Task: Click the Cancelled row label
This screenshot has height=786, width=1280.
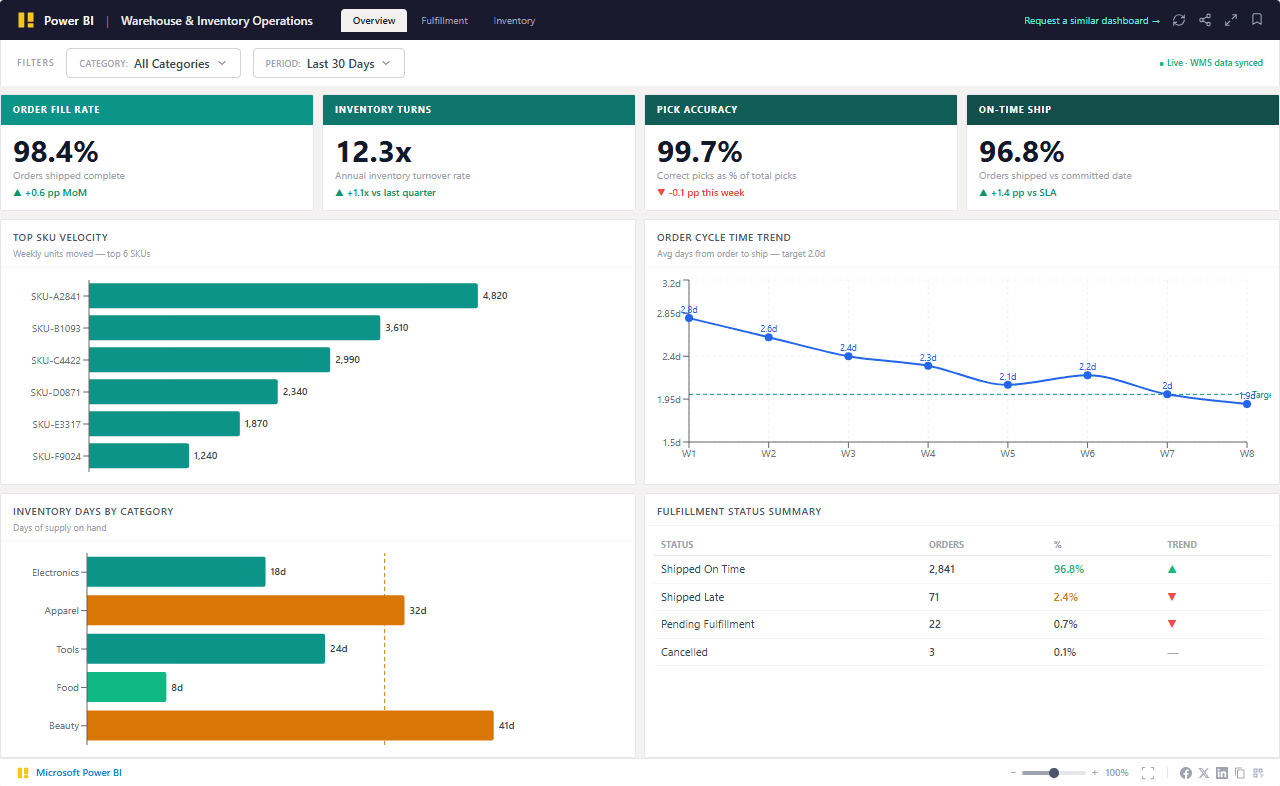Action: coord(684,652)
